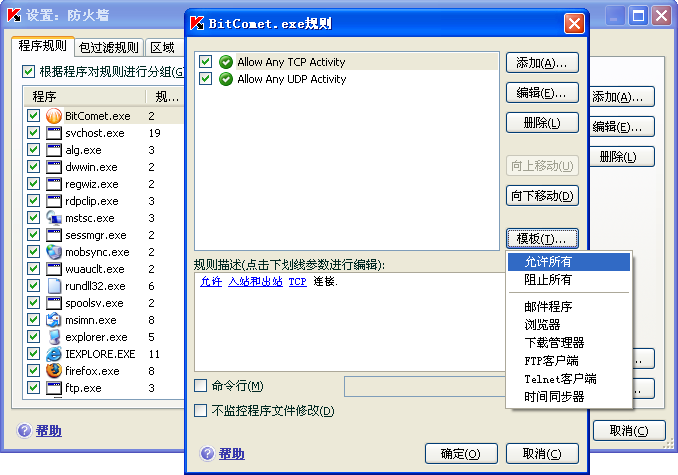The image size is (678, 475).
Task: Click the wuauclt.exe program icon
Action: (54, 269)
